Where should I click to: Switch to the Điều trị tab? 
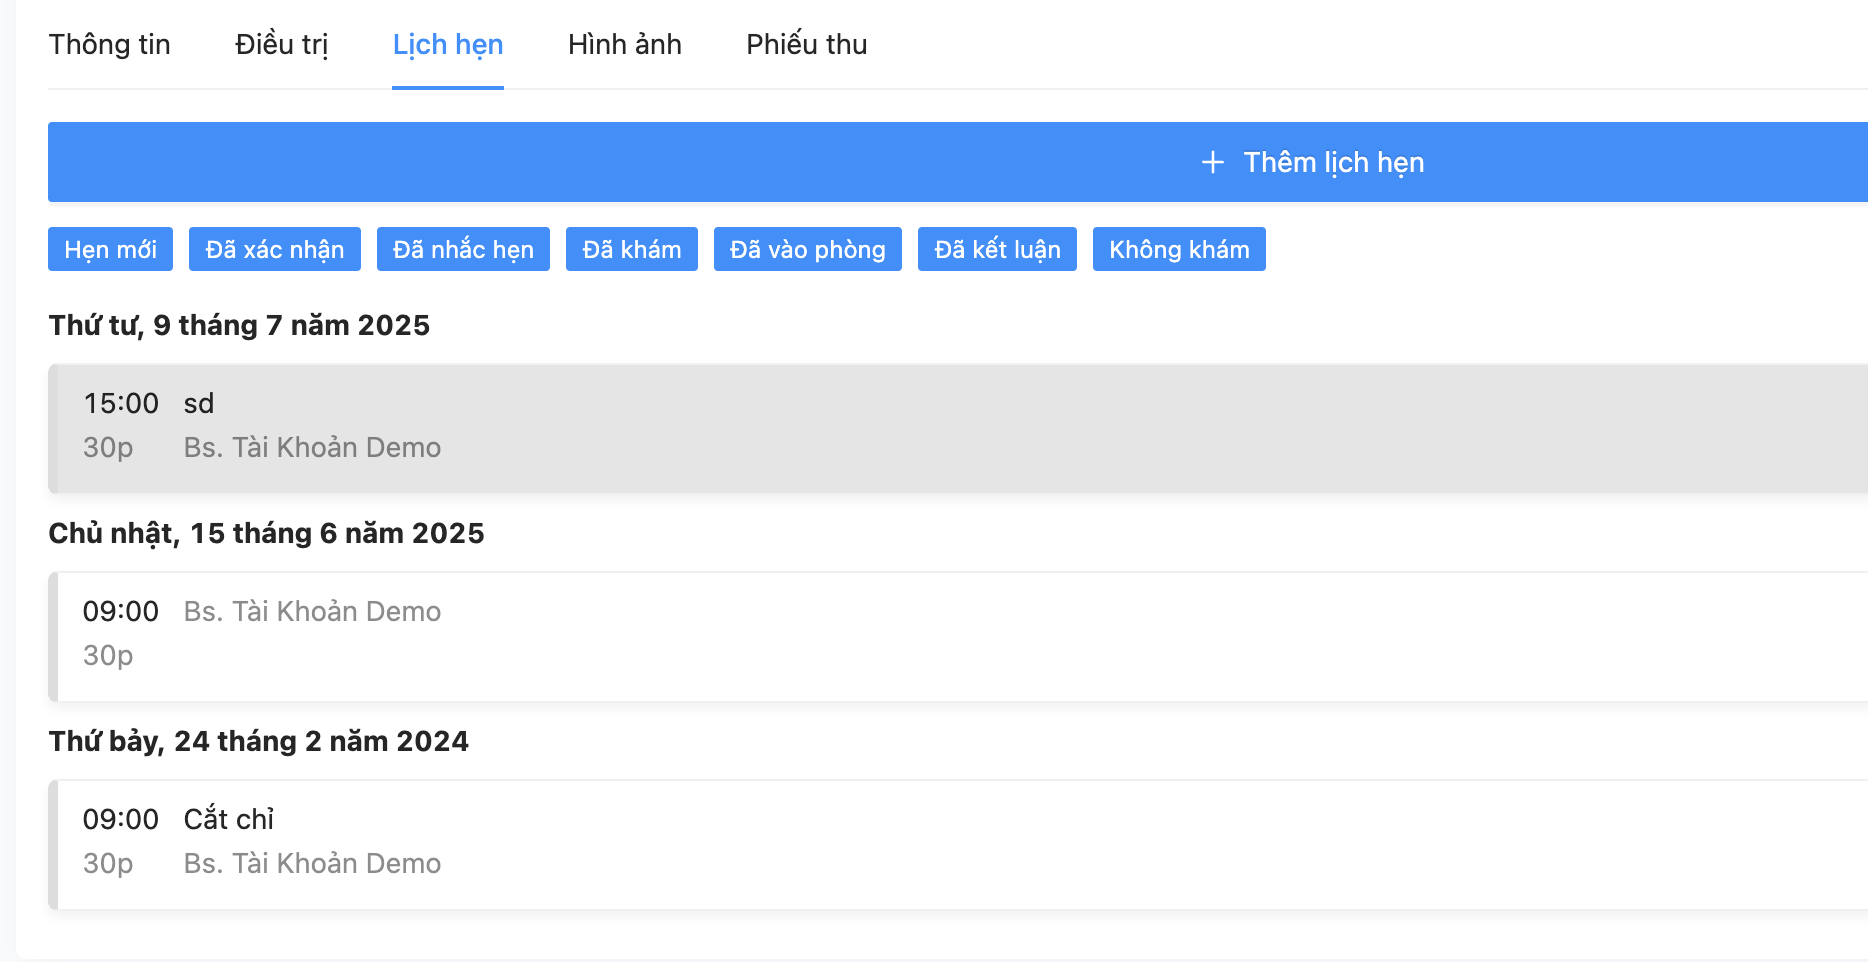[281, 45]
